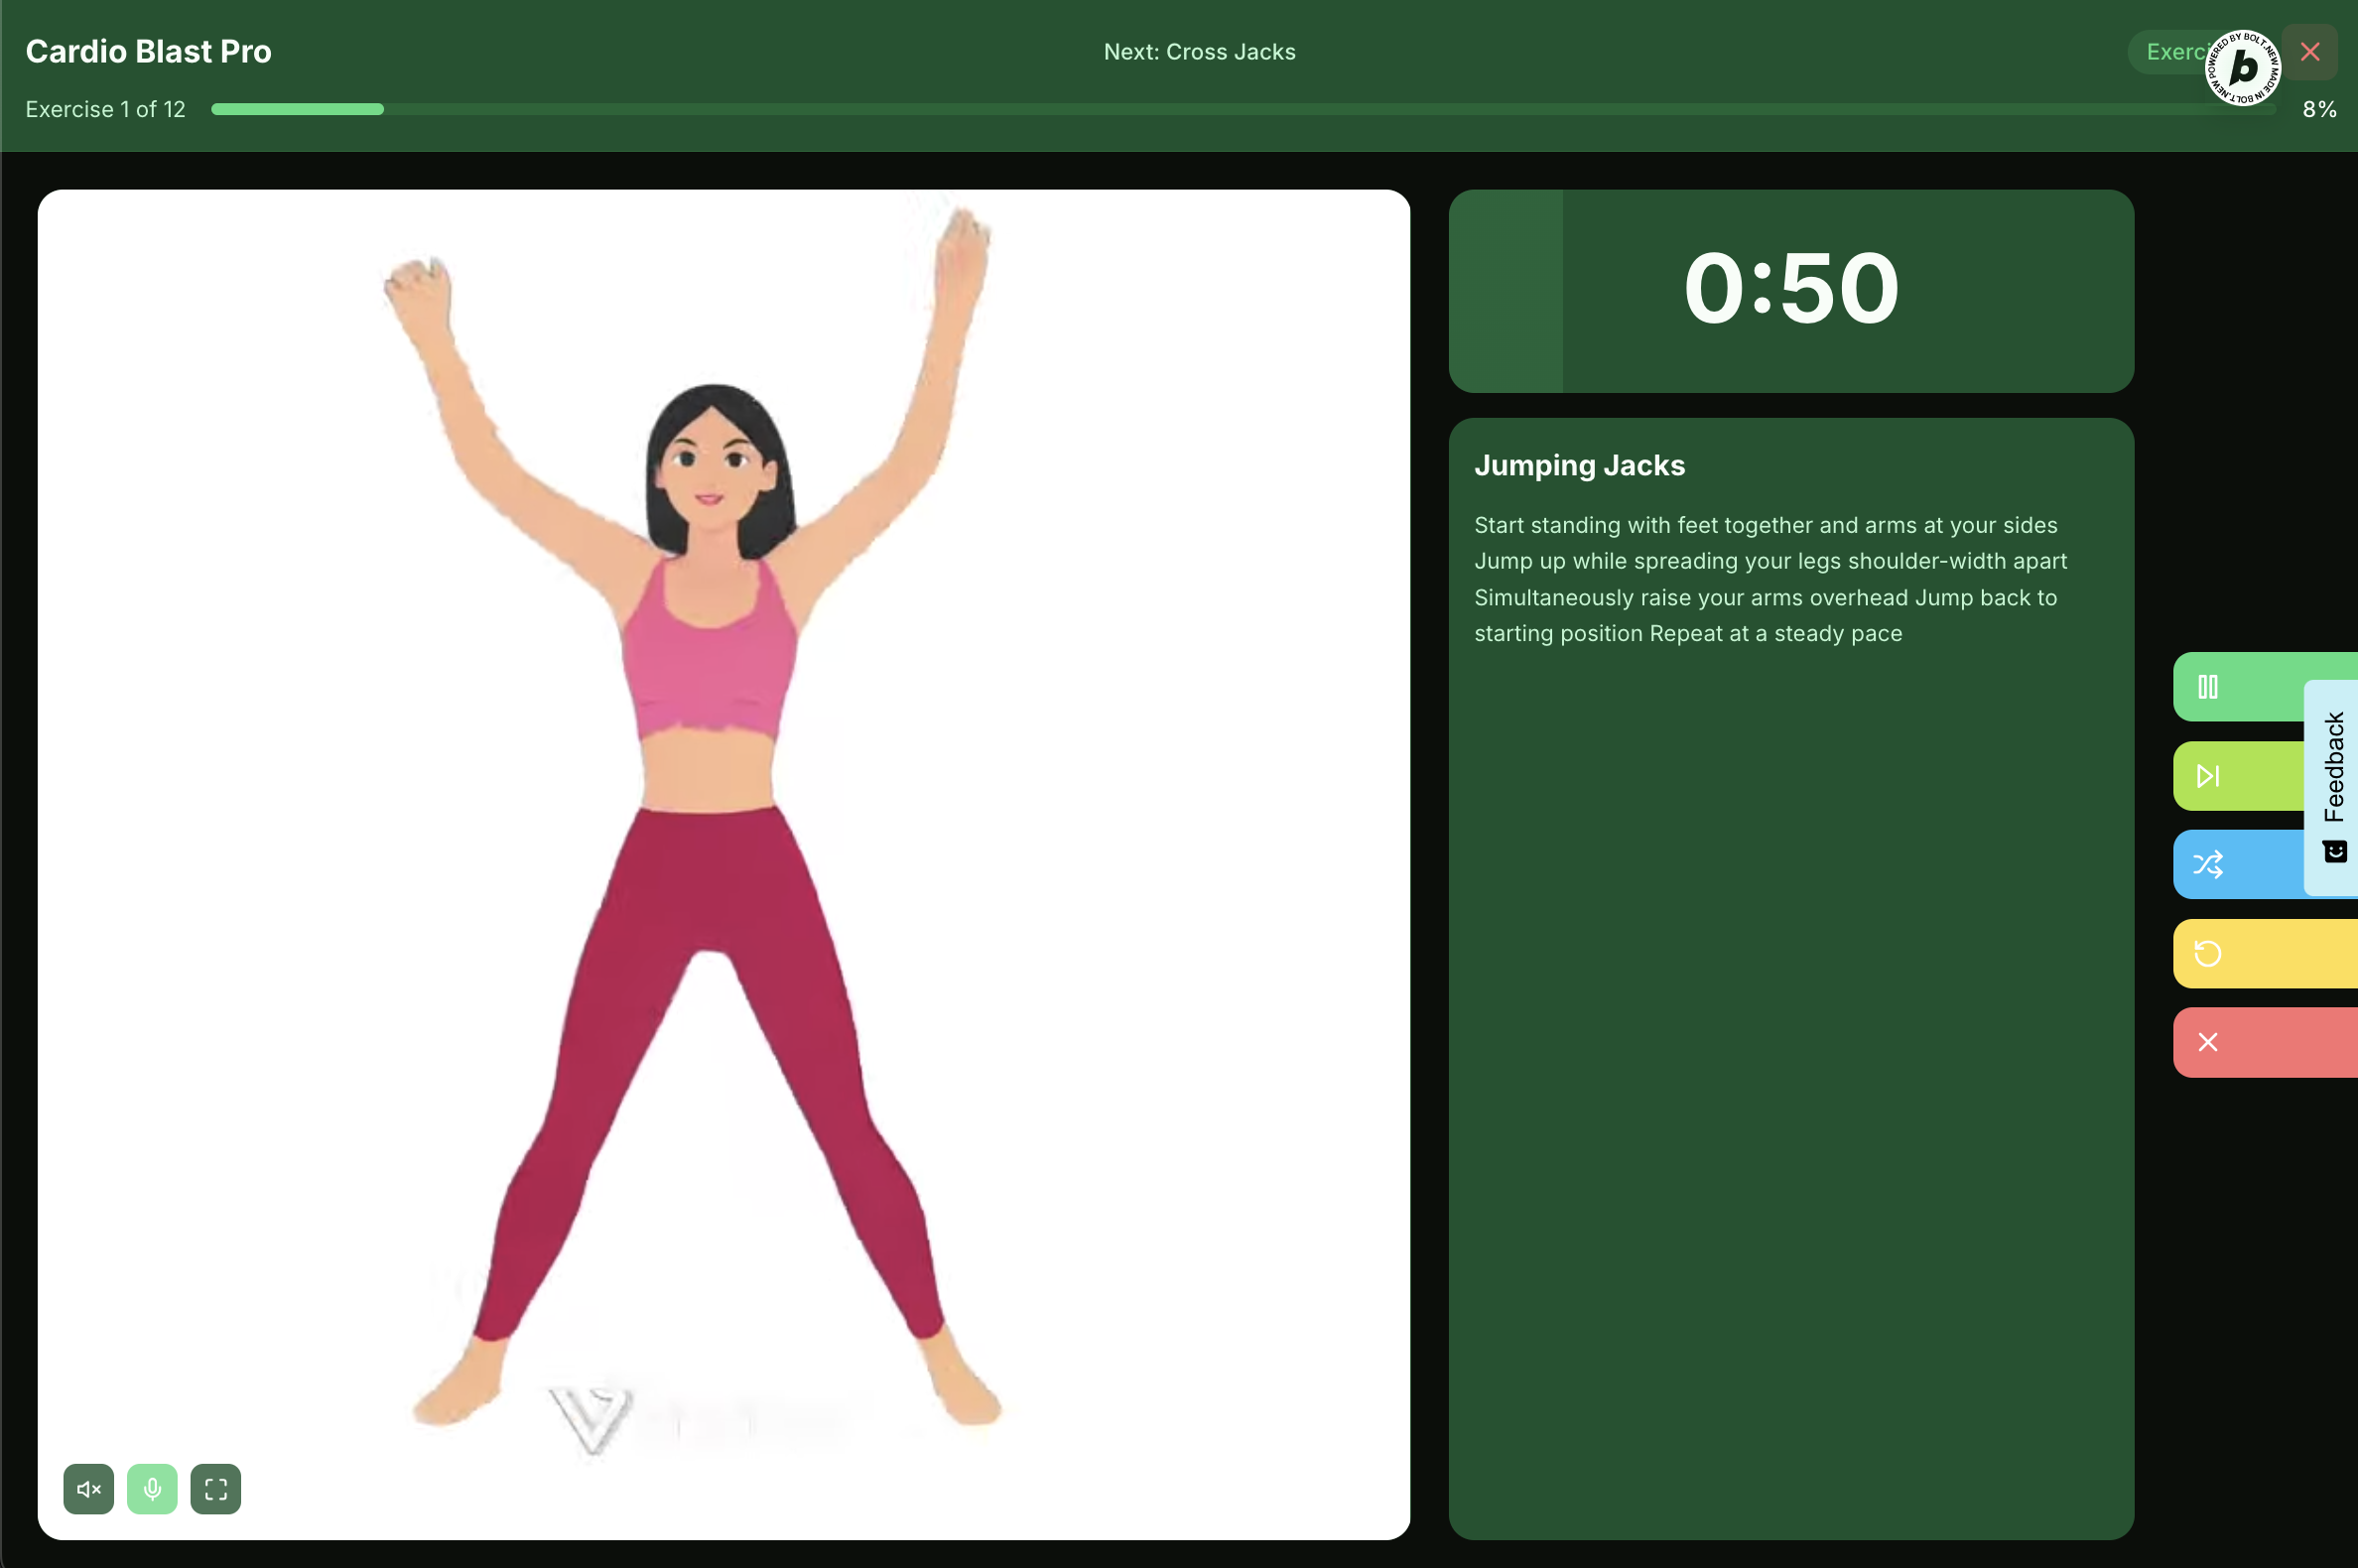Toggle the microphone voice control
The image size is (2358, 1568).
pos(152,1489)
